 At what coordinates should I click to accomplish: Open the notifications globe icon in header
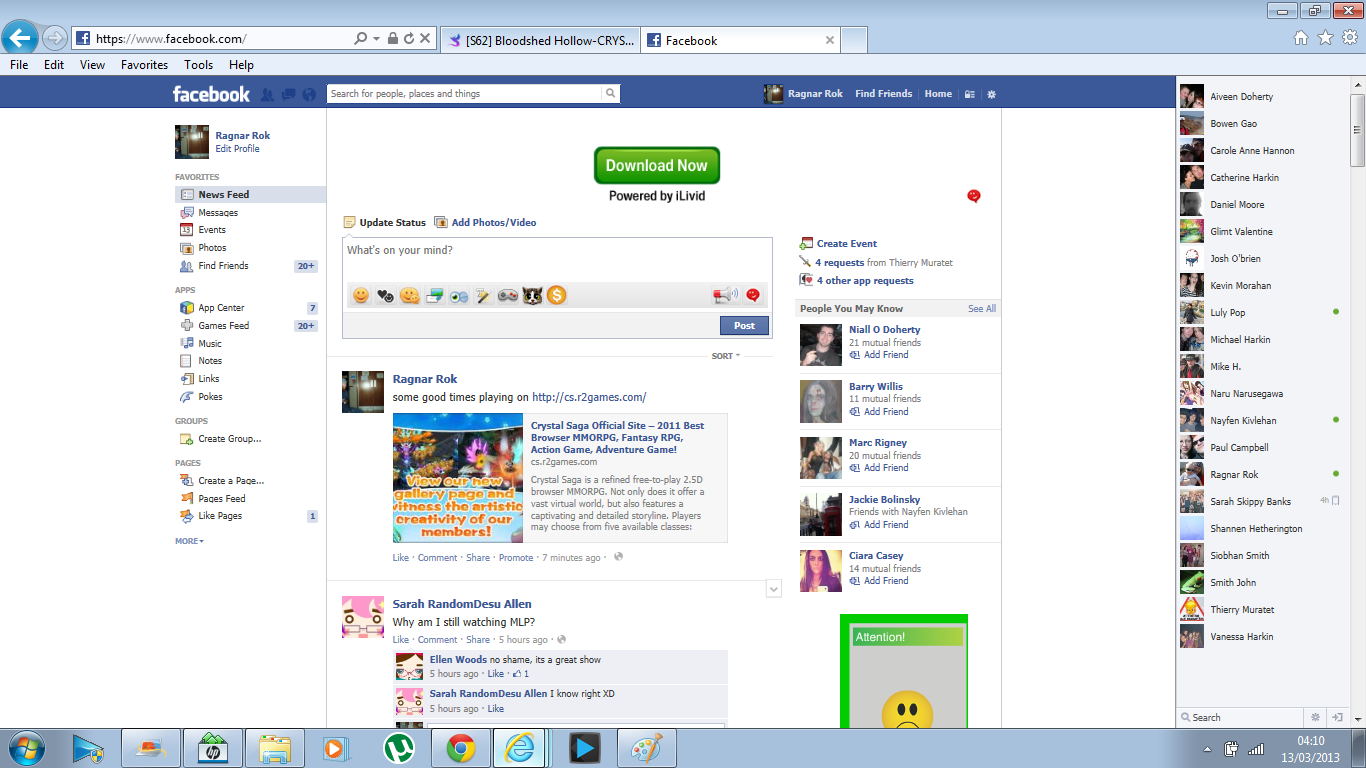(x=309, y=94)
